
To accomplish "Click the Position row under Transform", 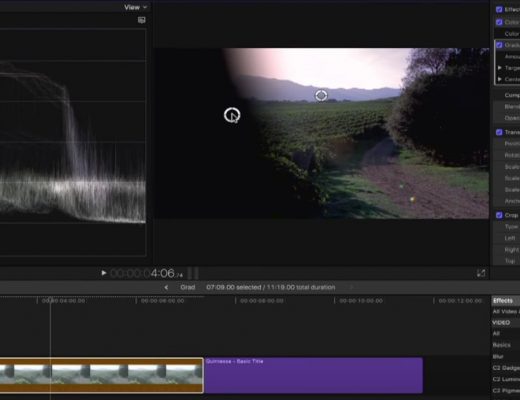I will pos(507,144).
